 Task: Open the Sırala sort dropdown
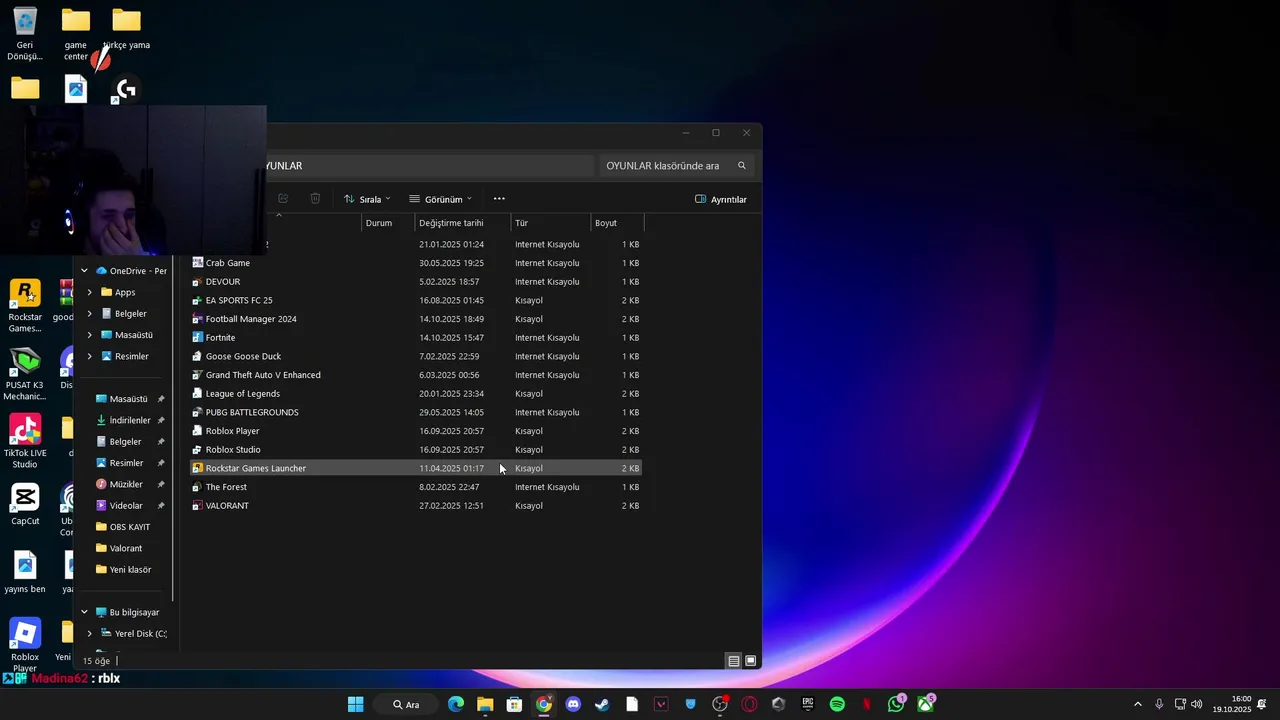click(367, 199)
